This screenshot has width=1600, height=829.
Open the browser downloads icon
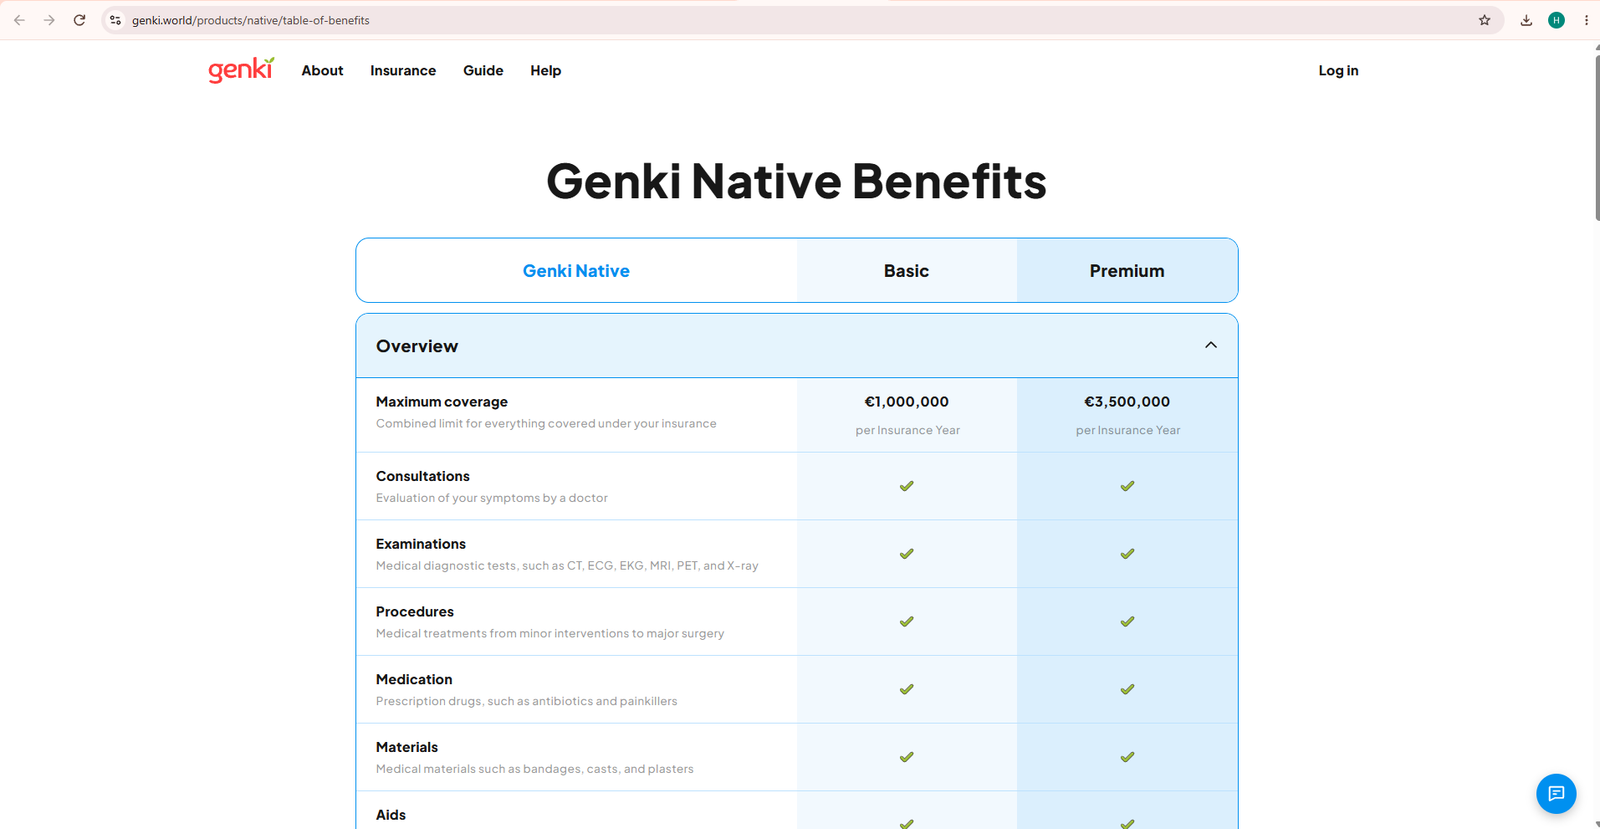1526,20
